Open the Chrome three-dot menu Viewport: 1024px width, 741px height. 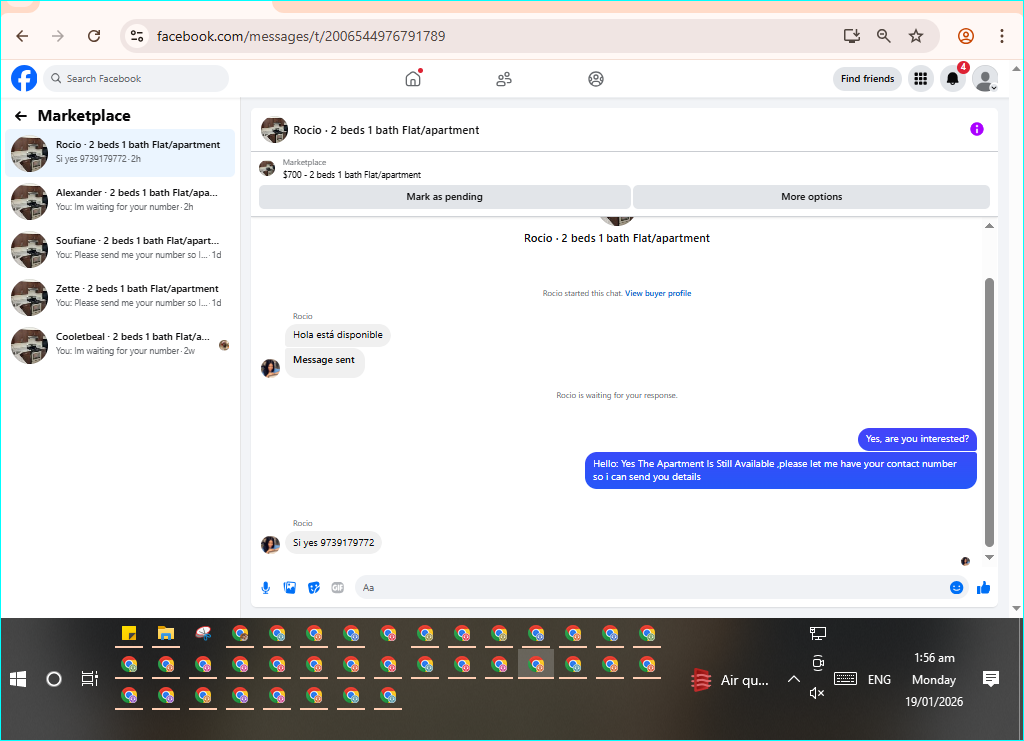(x=1002, y=36)
